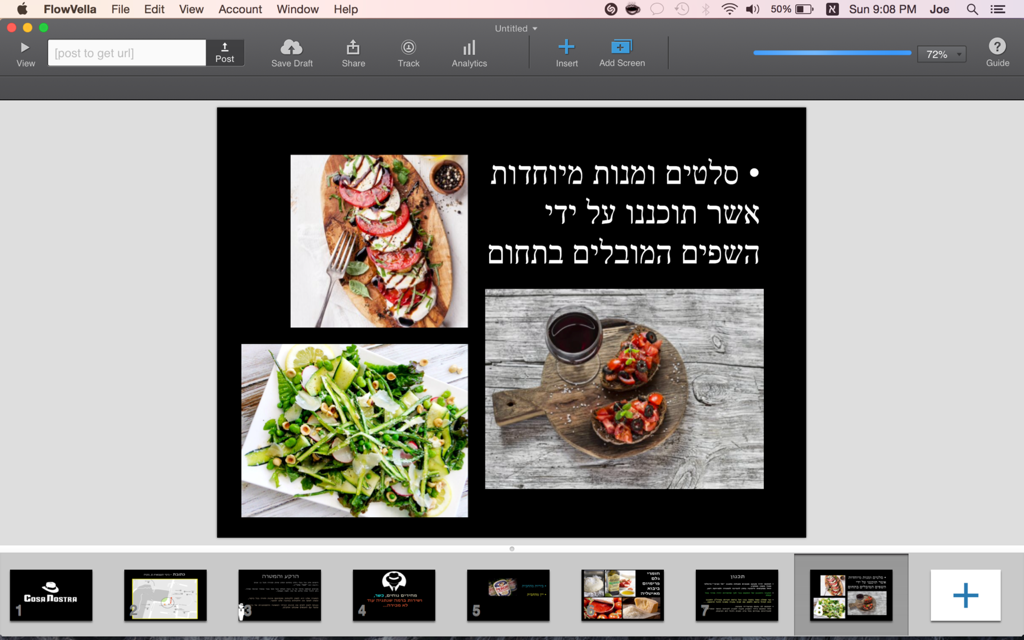This screenshot has width=1024, height=640.
Task: Open the File menu
Action: (120, 9)
